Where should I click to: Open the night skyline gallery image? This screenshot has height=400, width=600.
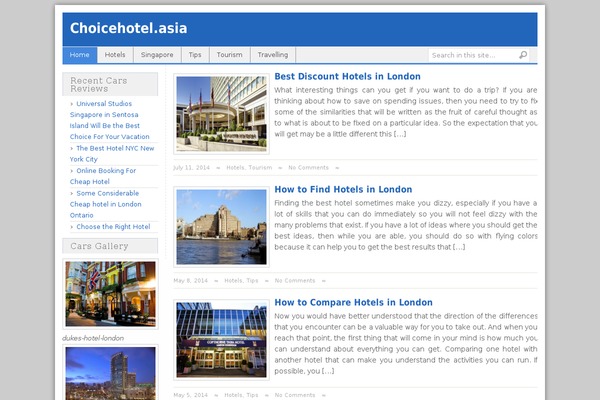[110, 372]
